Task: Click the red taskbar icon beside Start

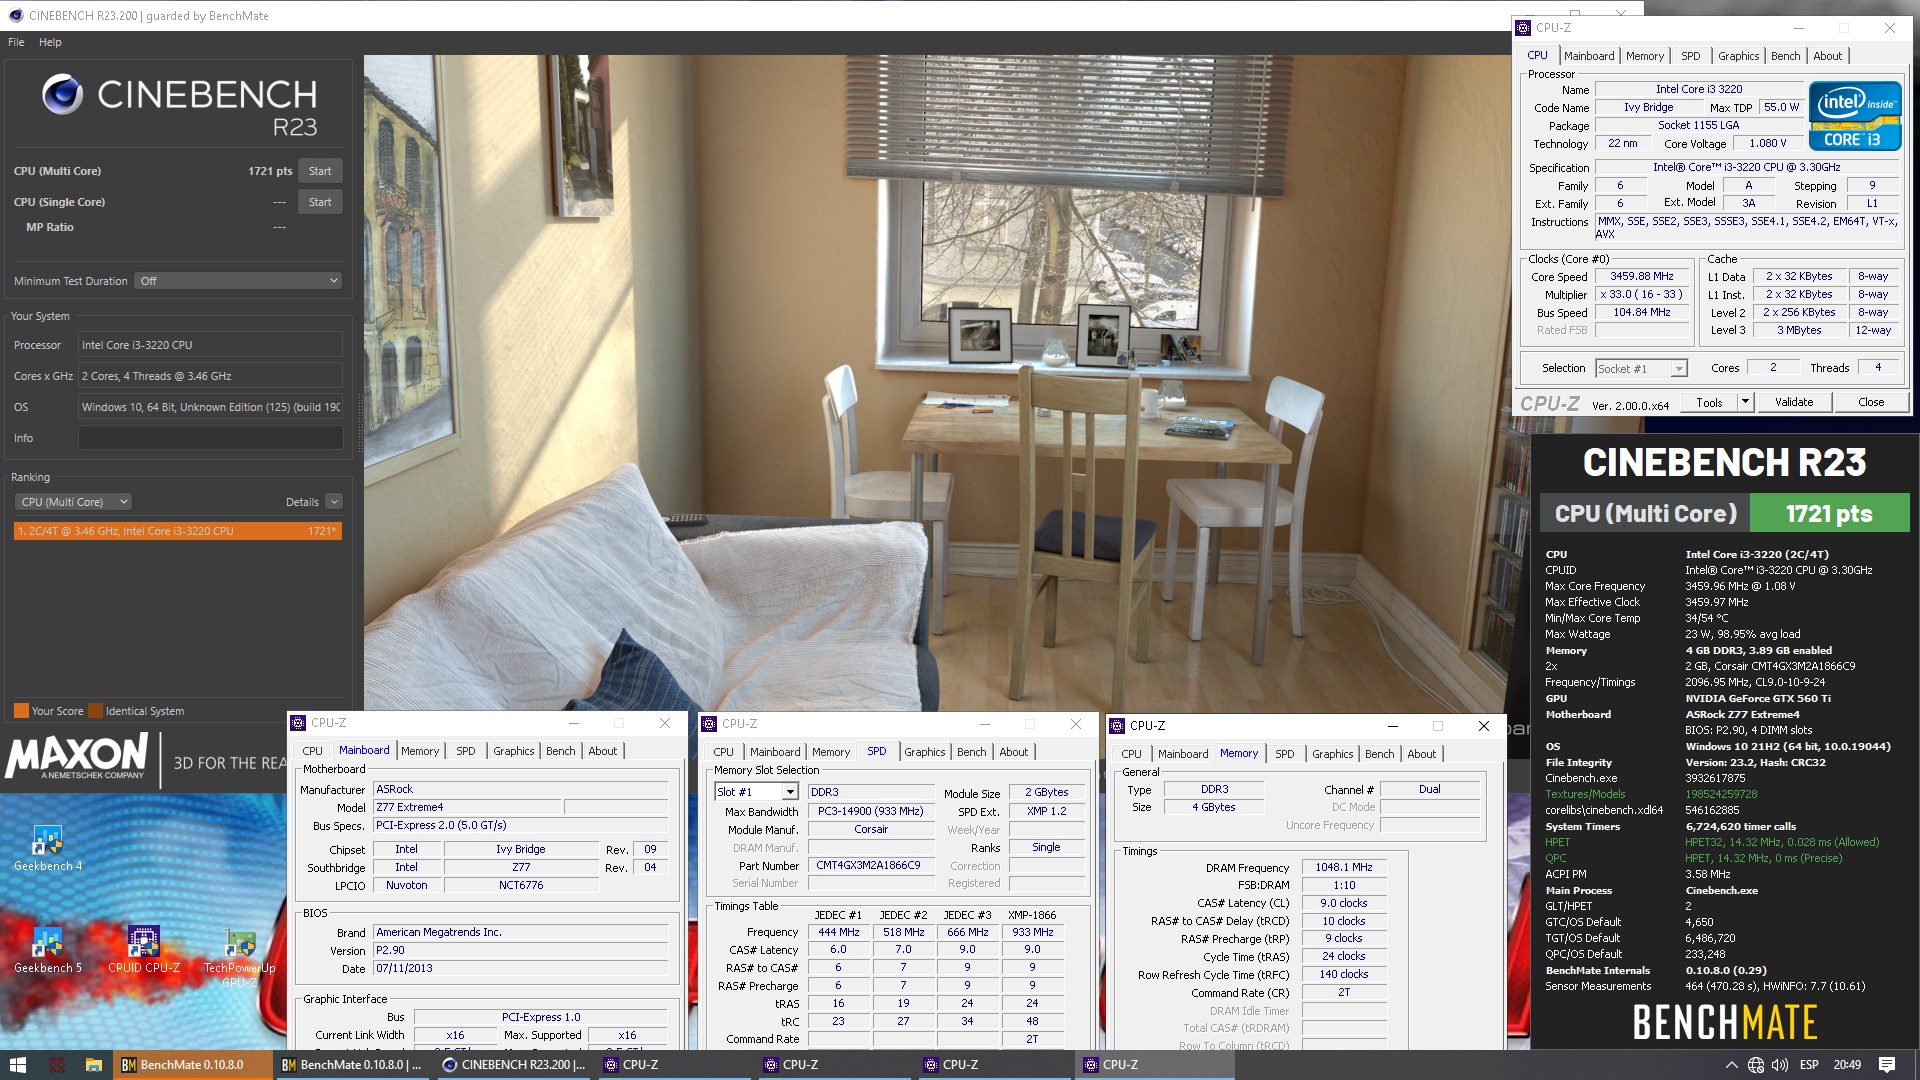Action: (x=56, y=1065)
